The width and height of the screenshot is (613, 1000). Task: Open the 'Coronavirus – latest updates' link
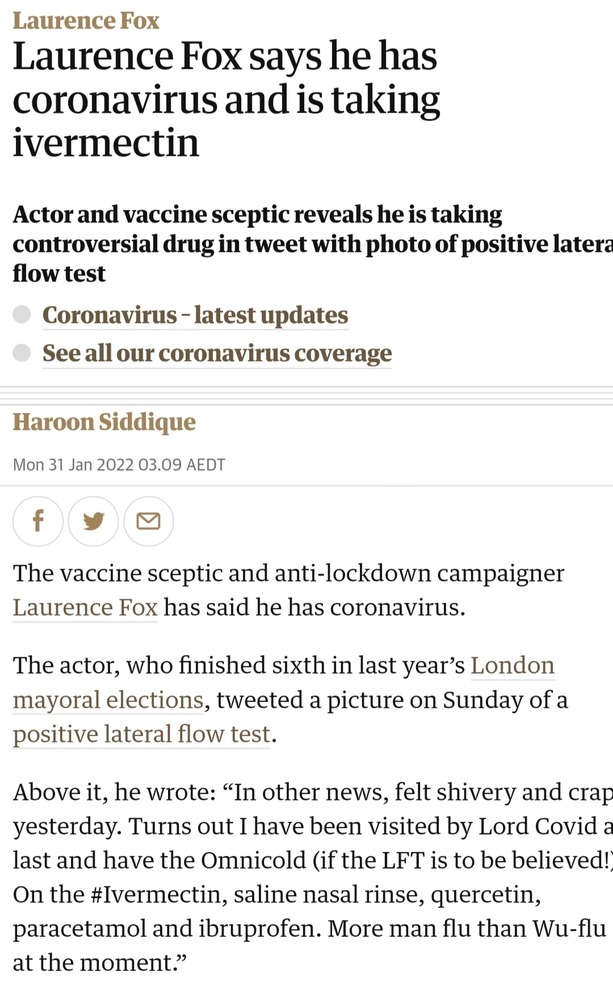click(x=195, y=316)
